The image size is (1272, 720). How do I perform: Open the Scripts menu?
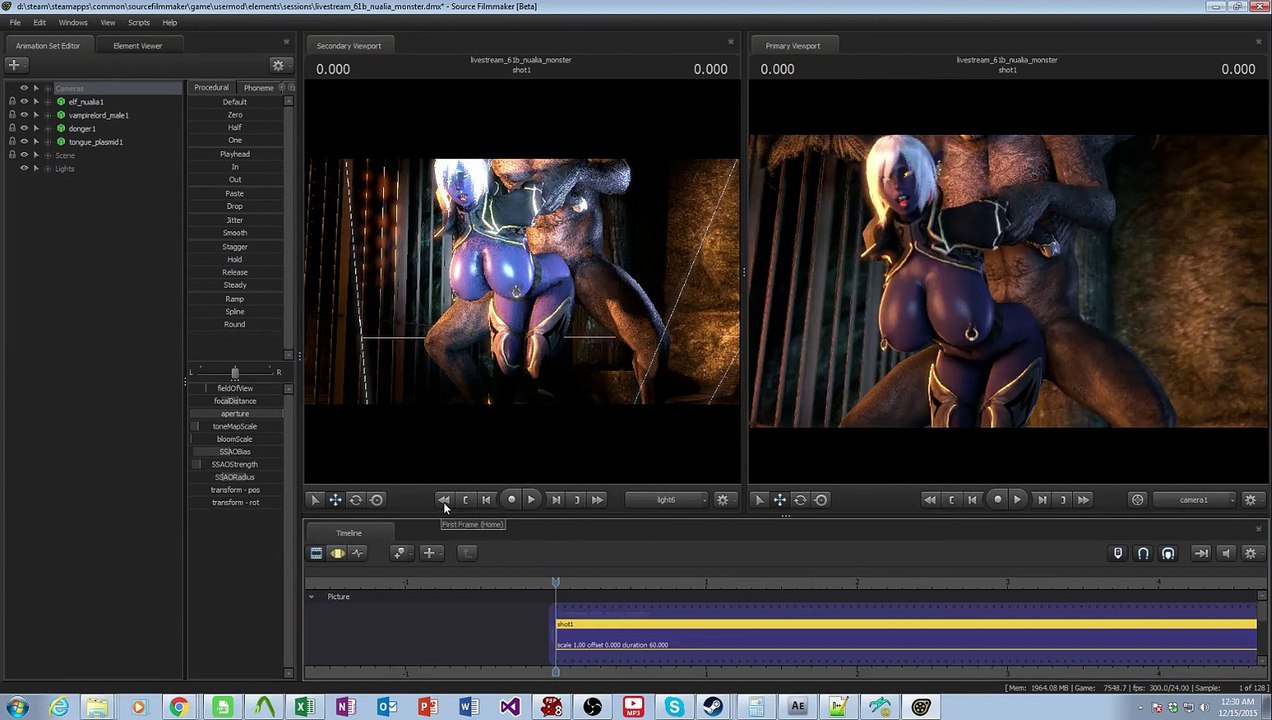[139, 22]
